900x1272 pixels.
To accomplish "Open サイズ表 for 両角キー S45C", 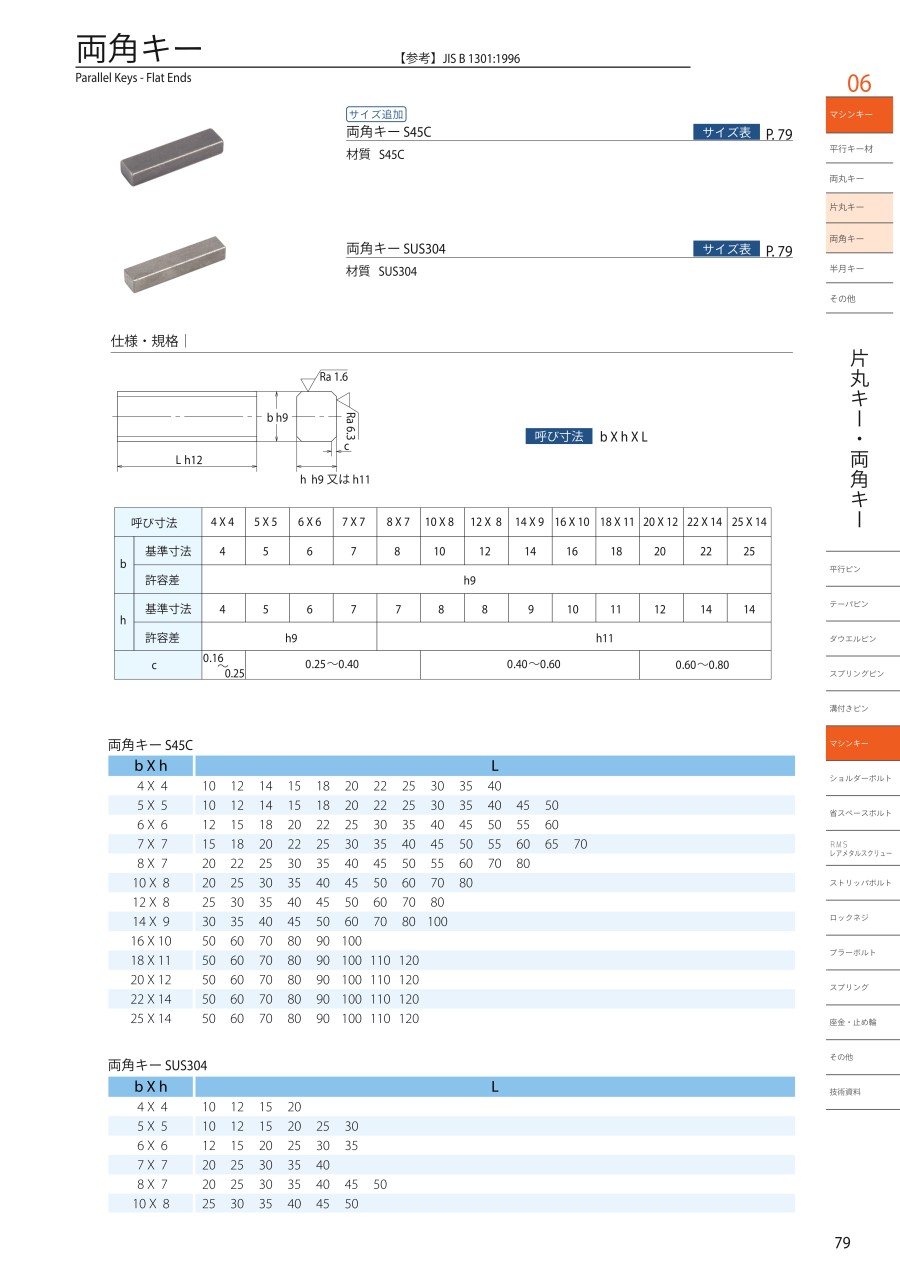I will (x=726, y=132).
